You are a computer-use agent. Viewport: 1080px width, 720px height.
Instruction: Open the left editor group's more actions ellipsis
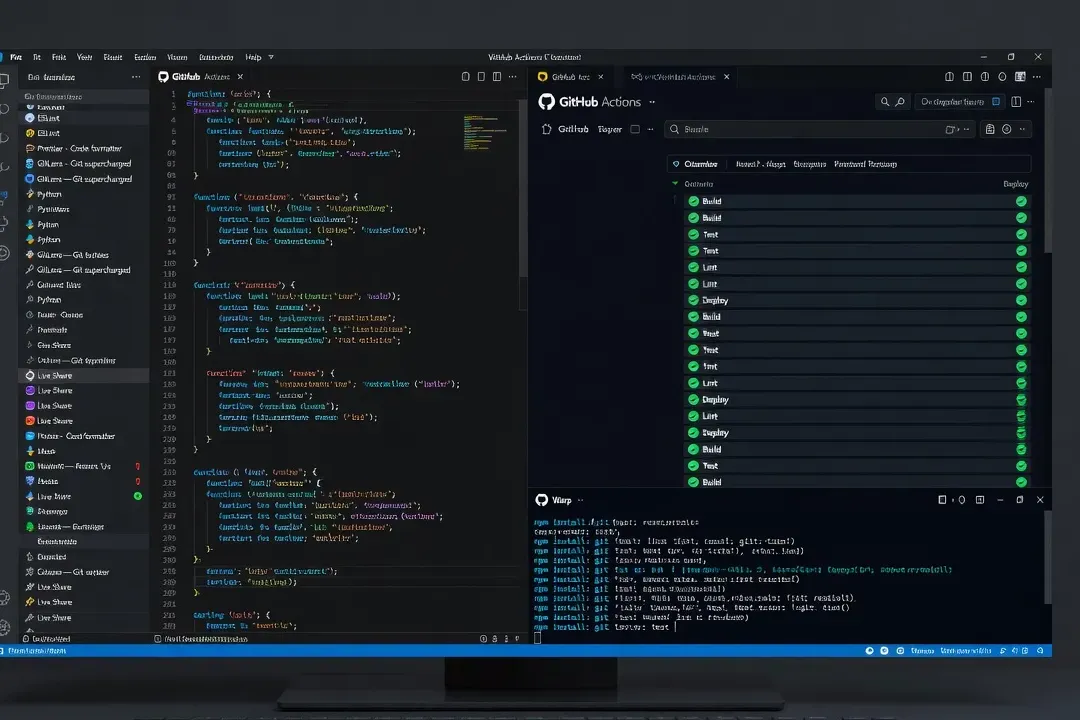(x=512, y=76)
